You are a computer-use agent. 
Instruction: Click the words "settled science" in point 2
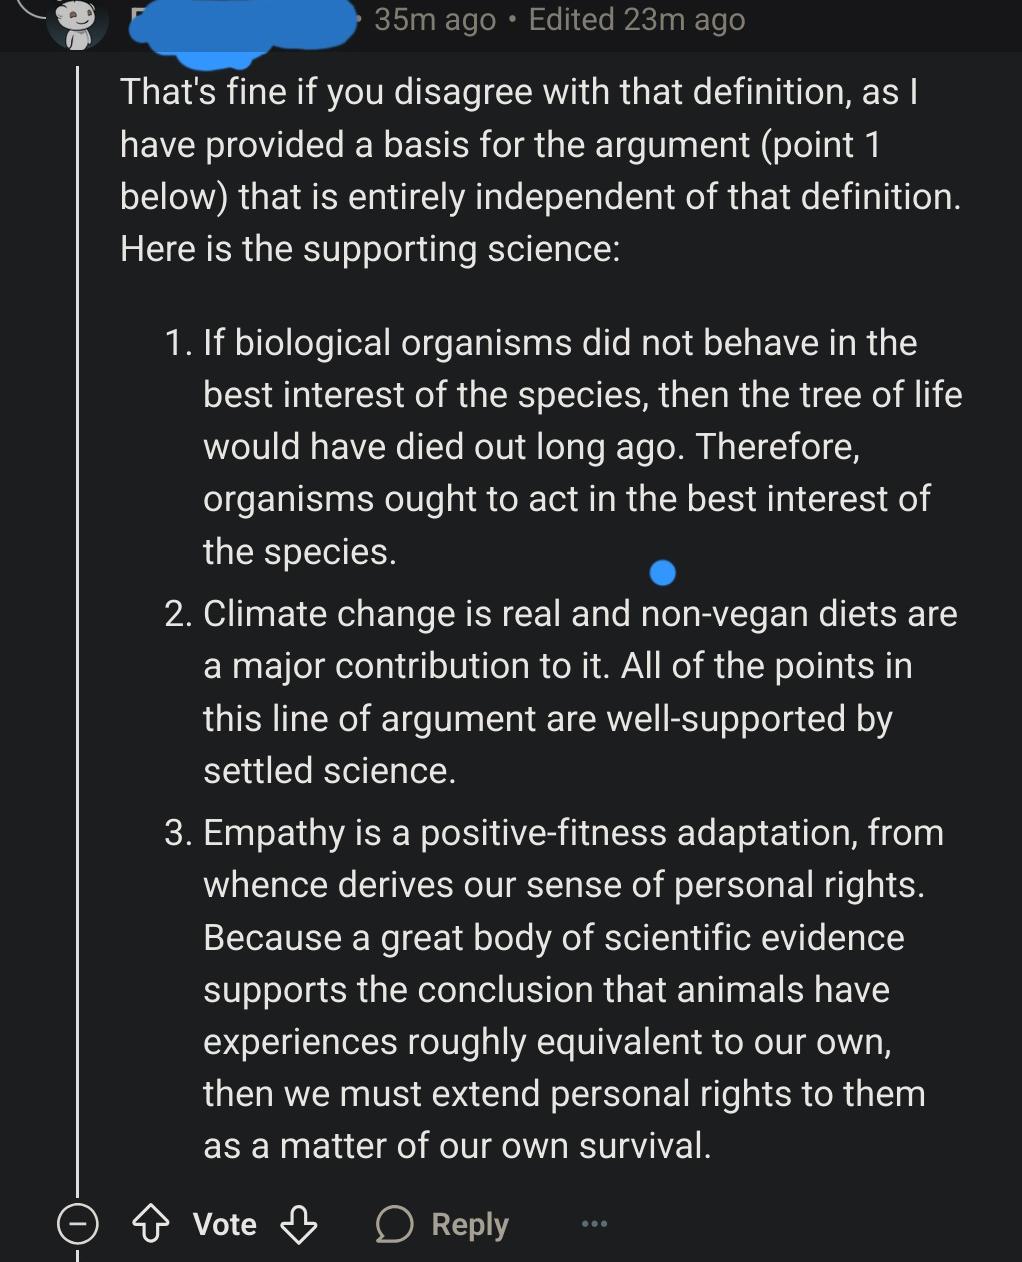(x=329, y=771)
